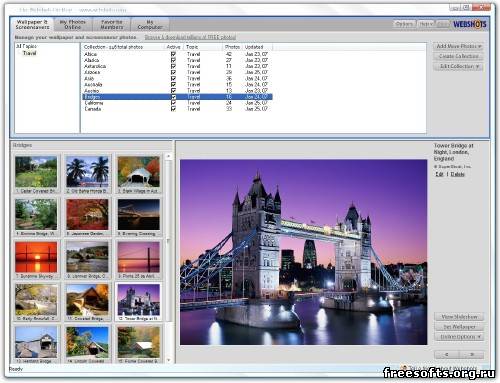
Task: Click the Set Wallpaper button
Action: tap(459, 327)
